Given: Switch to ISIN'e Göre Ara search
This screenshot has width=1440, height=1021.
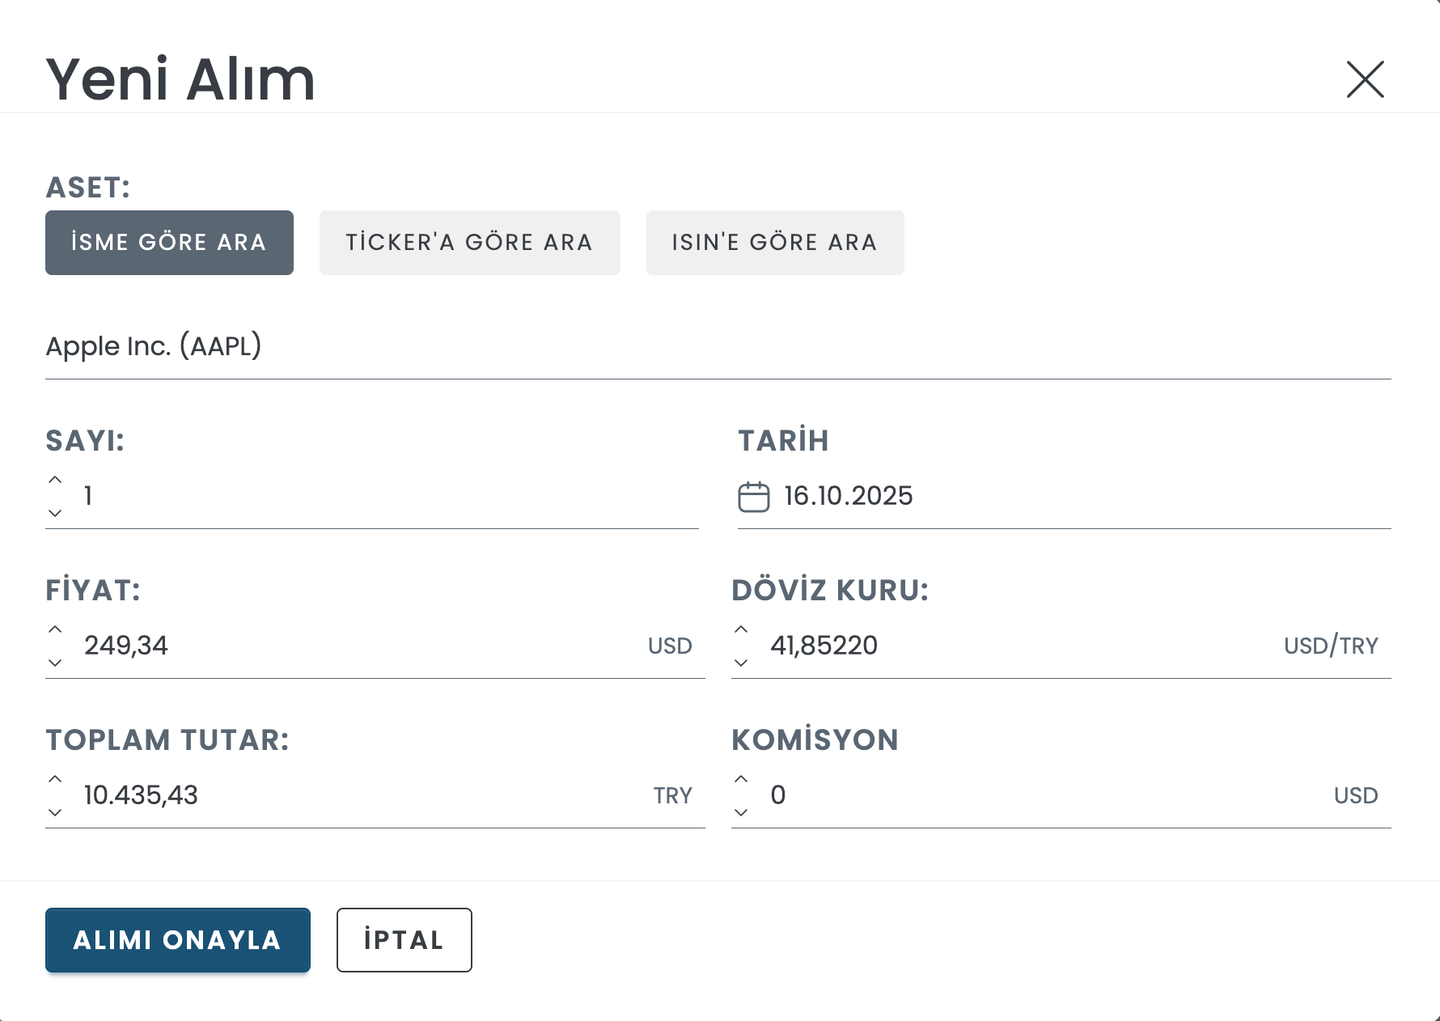Looking at the screenshot, I should [775, 243].
